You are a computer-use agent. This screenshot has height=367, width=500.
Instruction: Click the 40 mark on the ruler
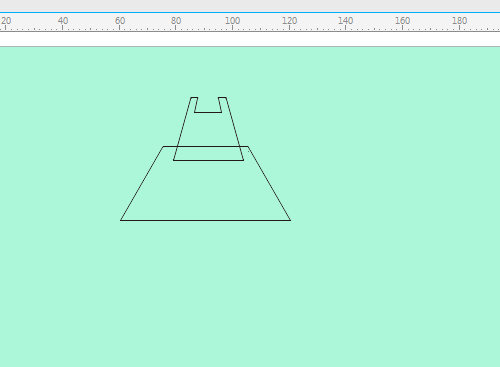click(x=63, y=21)
